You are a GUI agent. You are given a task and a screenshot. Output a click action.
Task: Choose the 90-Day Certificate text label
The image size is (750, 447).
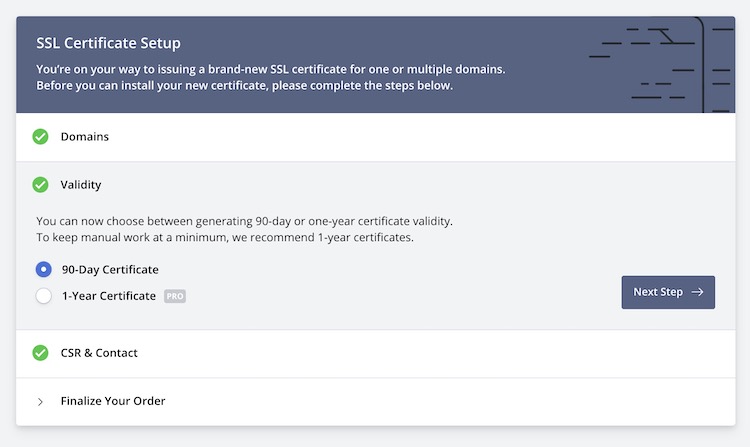tap(110, 270)
